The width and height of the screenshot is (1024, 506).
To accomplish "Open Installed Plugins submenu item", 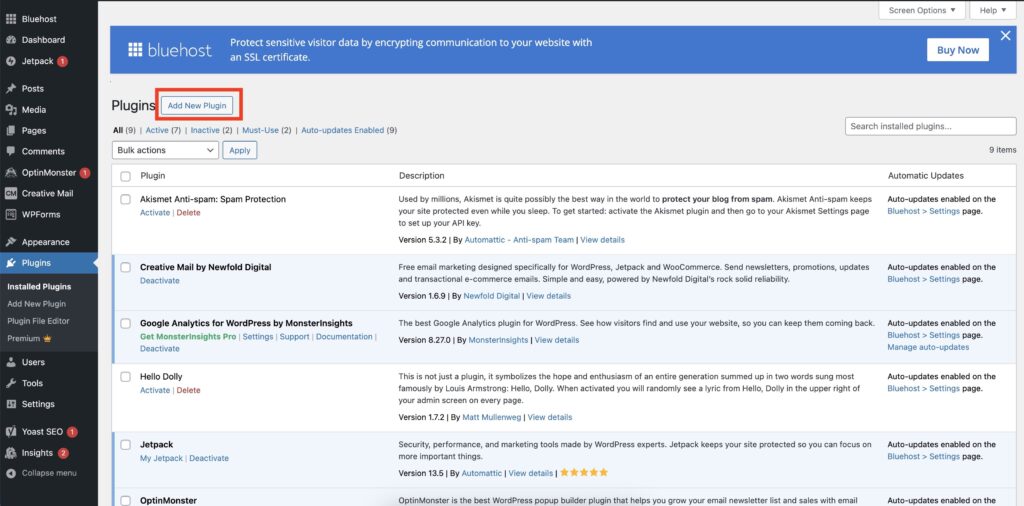I will pyautogui.click(x=39, y=287).
